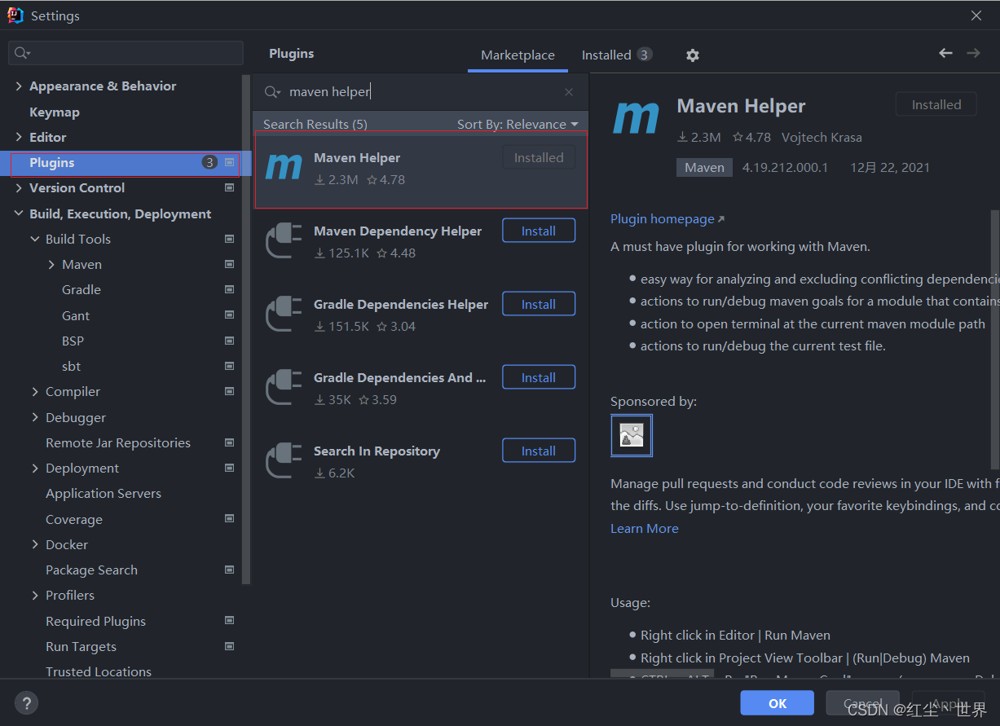1000x726 pixels.
Task: Expand the Editor settings node
Action: [x=18, y=137]
